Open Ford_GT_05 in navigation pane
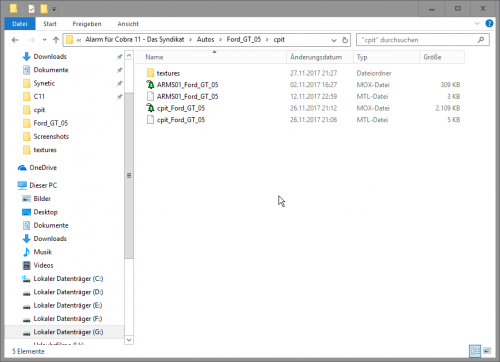This screenshot has width=500, height=362. click(x=50, y=123)
